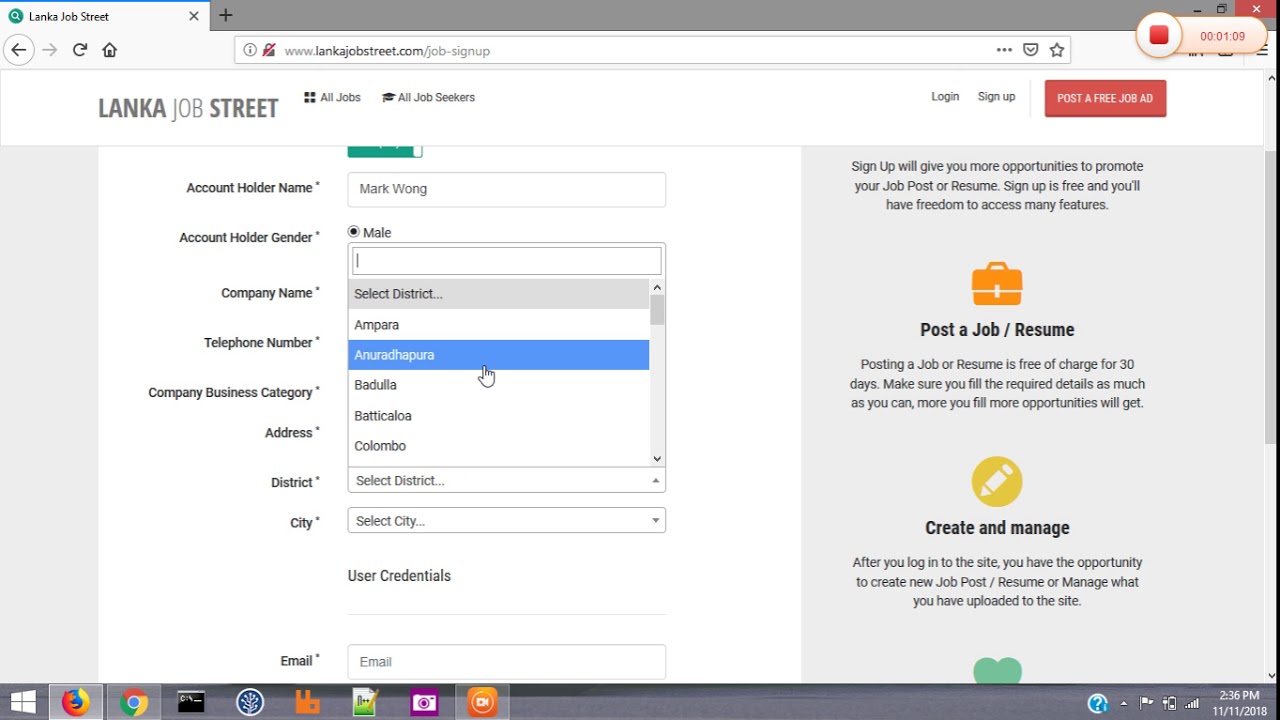
Task: Check network signal icon in tray
Action: click(x=1191, y=703)
